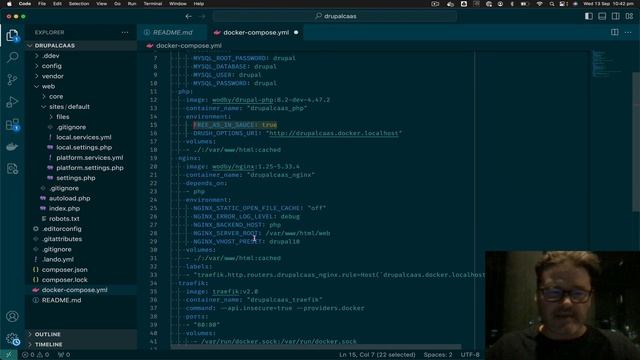Go back with the navigation arrow
This screenshot has width=640, height=360.
point(189,16)
